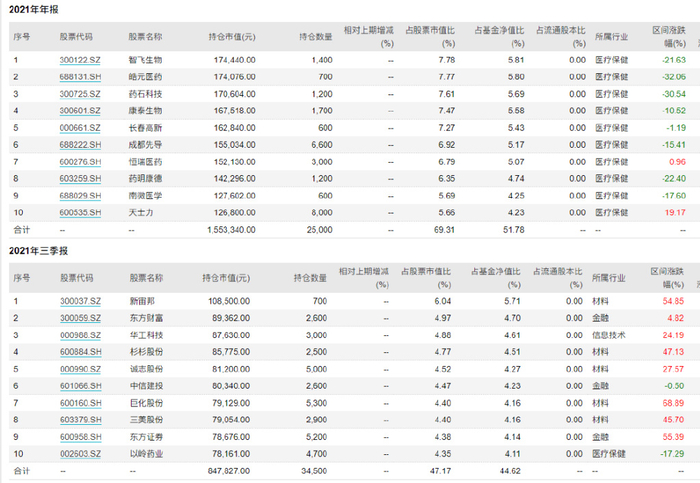Image resolution: width=700 pixels, height=483 pixels.
Task: Open stock code link 688131.SH
Action: 80,77
